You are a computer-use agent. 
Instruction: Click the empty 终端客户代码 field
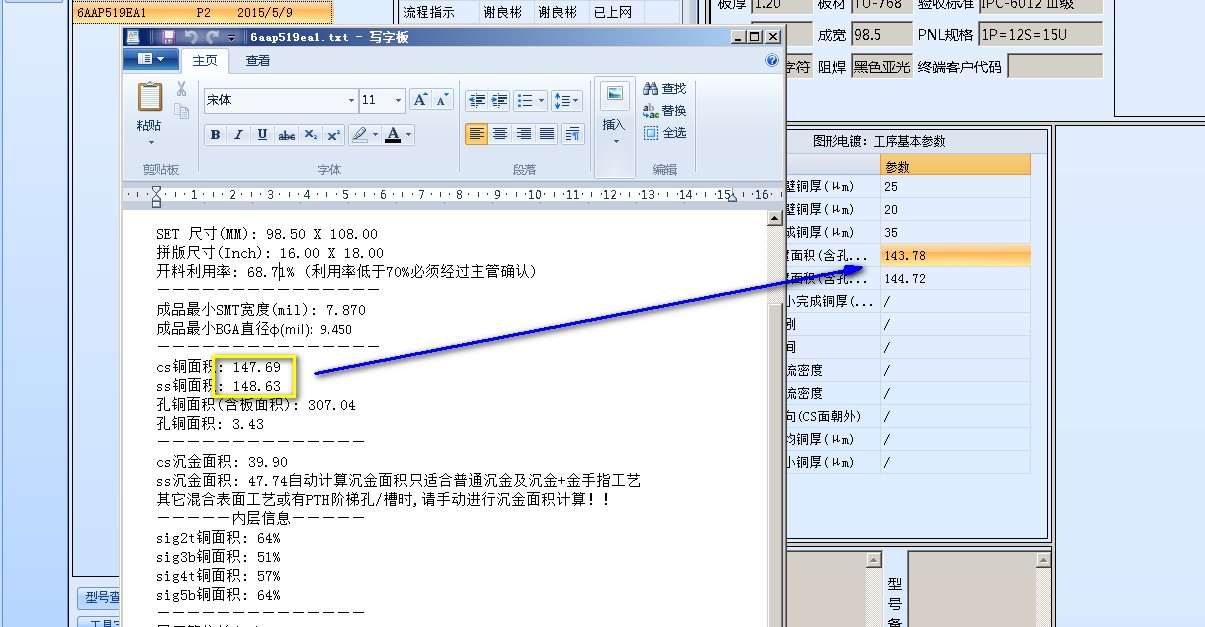1055,67
